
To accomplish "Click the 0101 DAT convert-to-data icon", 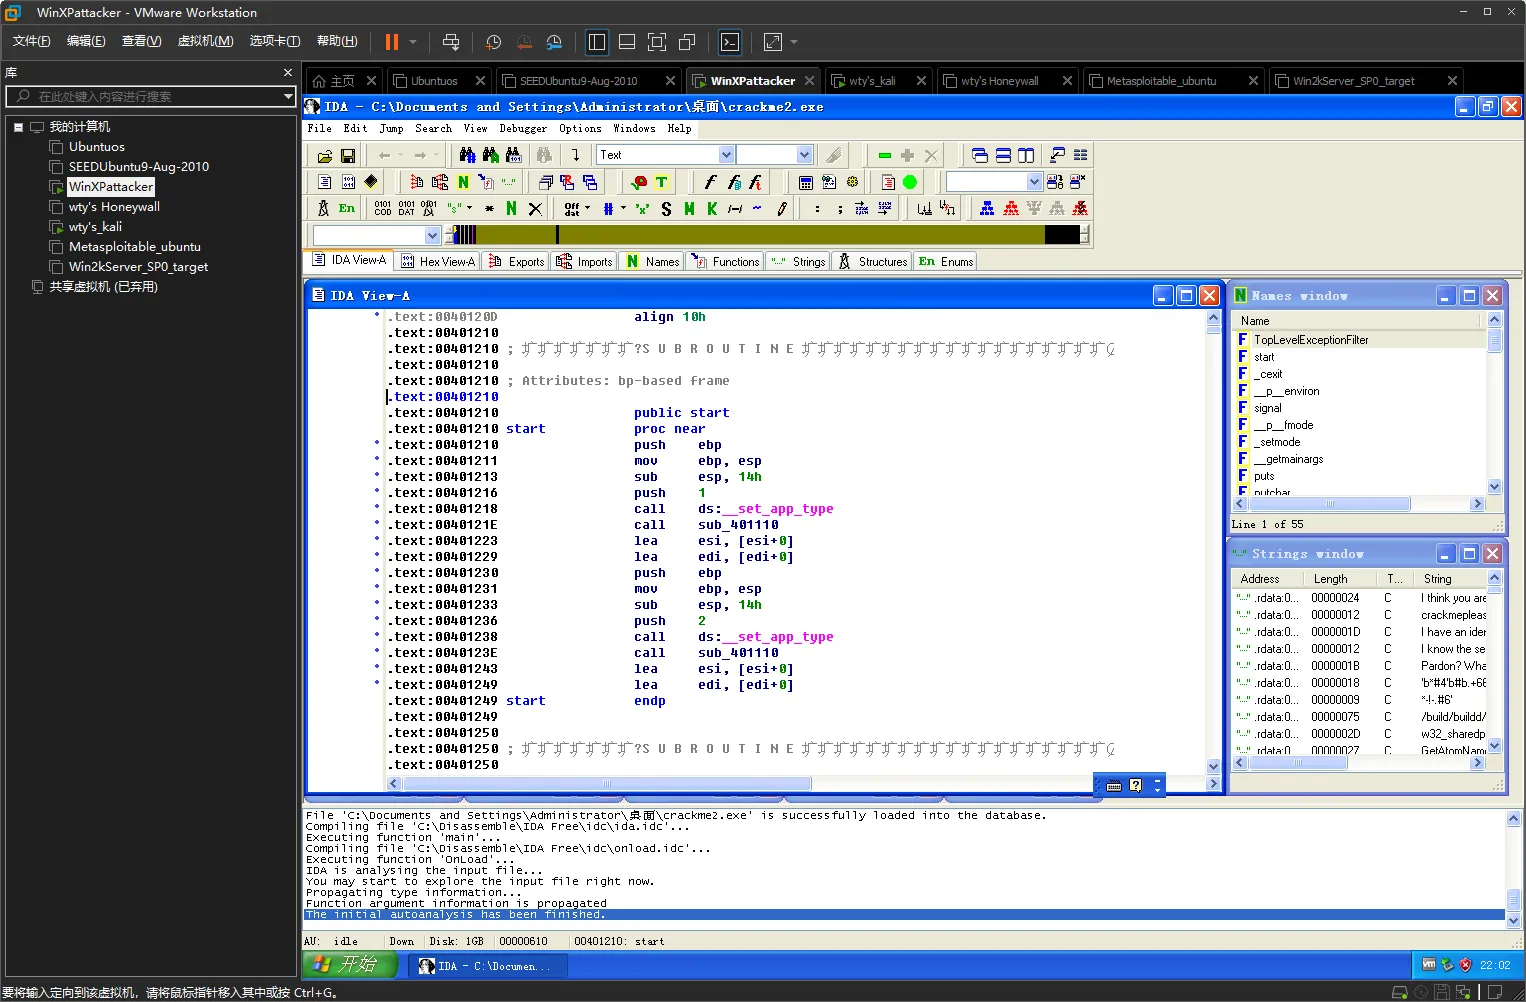I will pos(406,208).
